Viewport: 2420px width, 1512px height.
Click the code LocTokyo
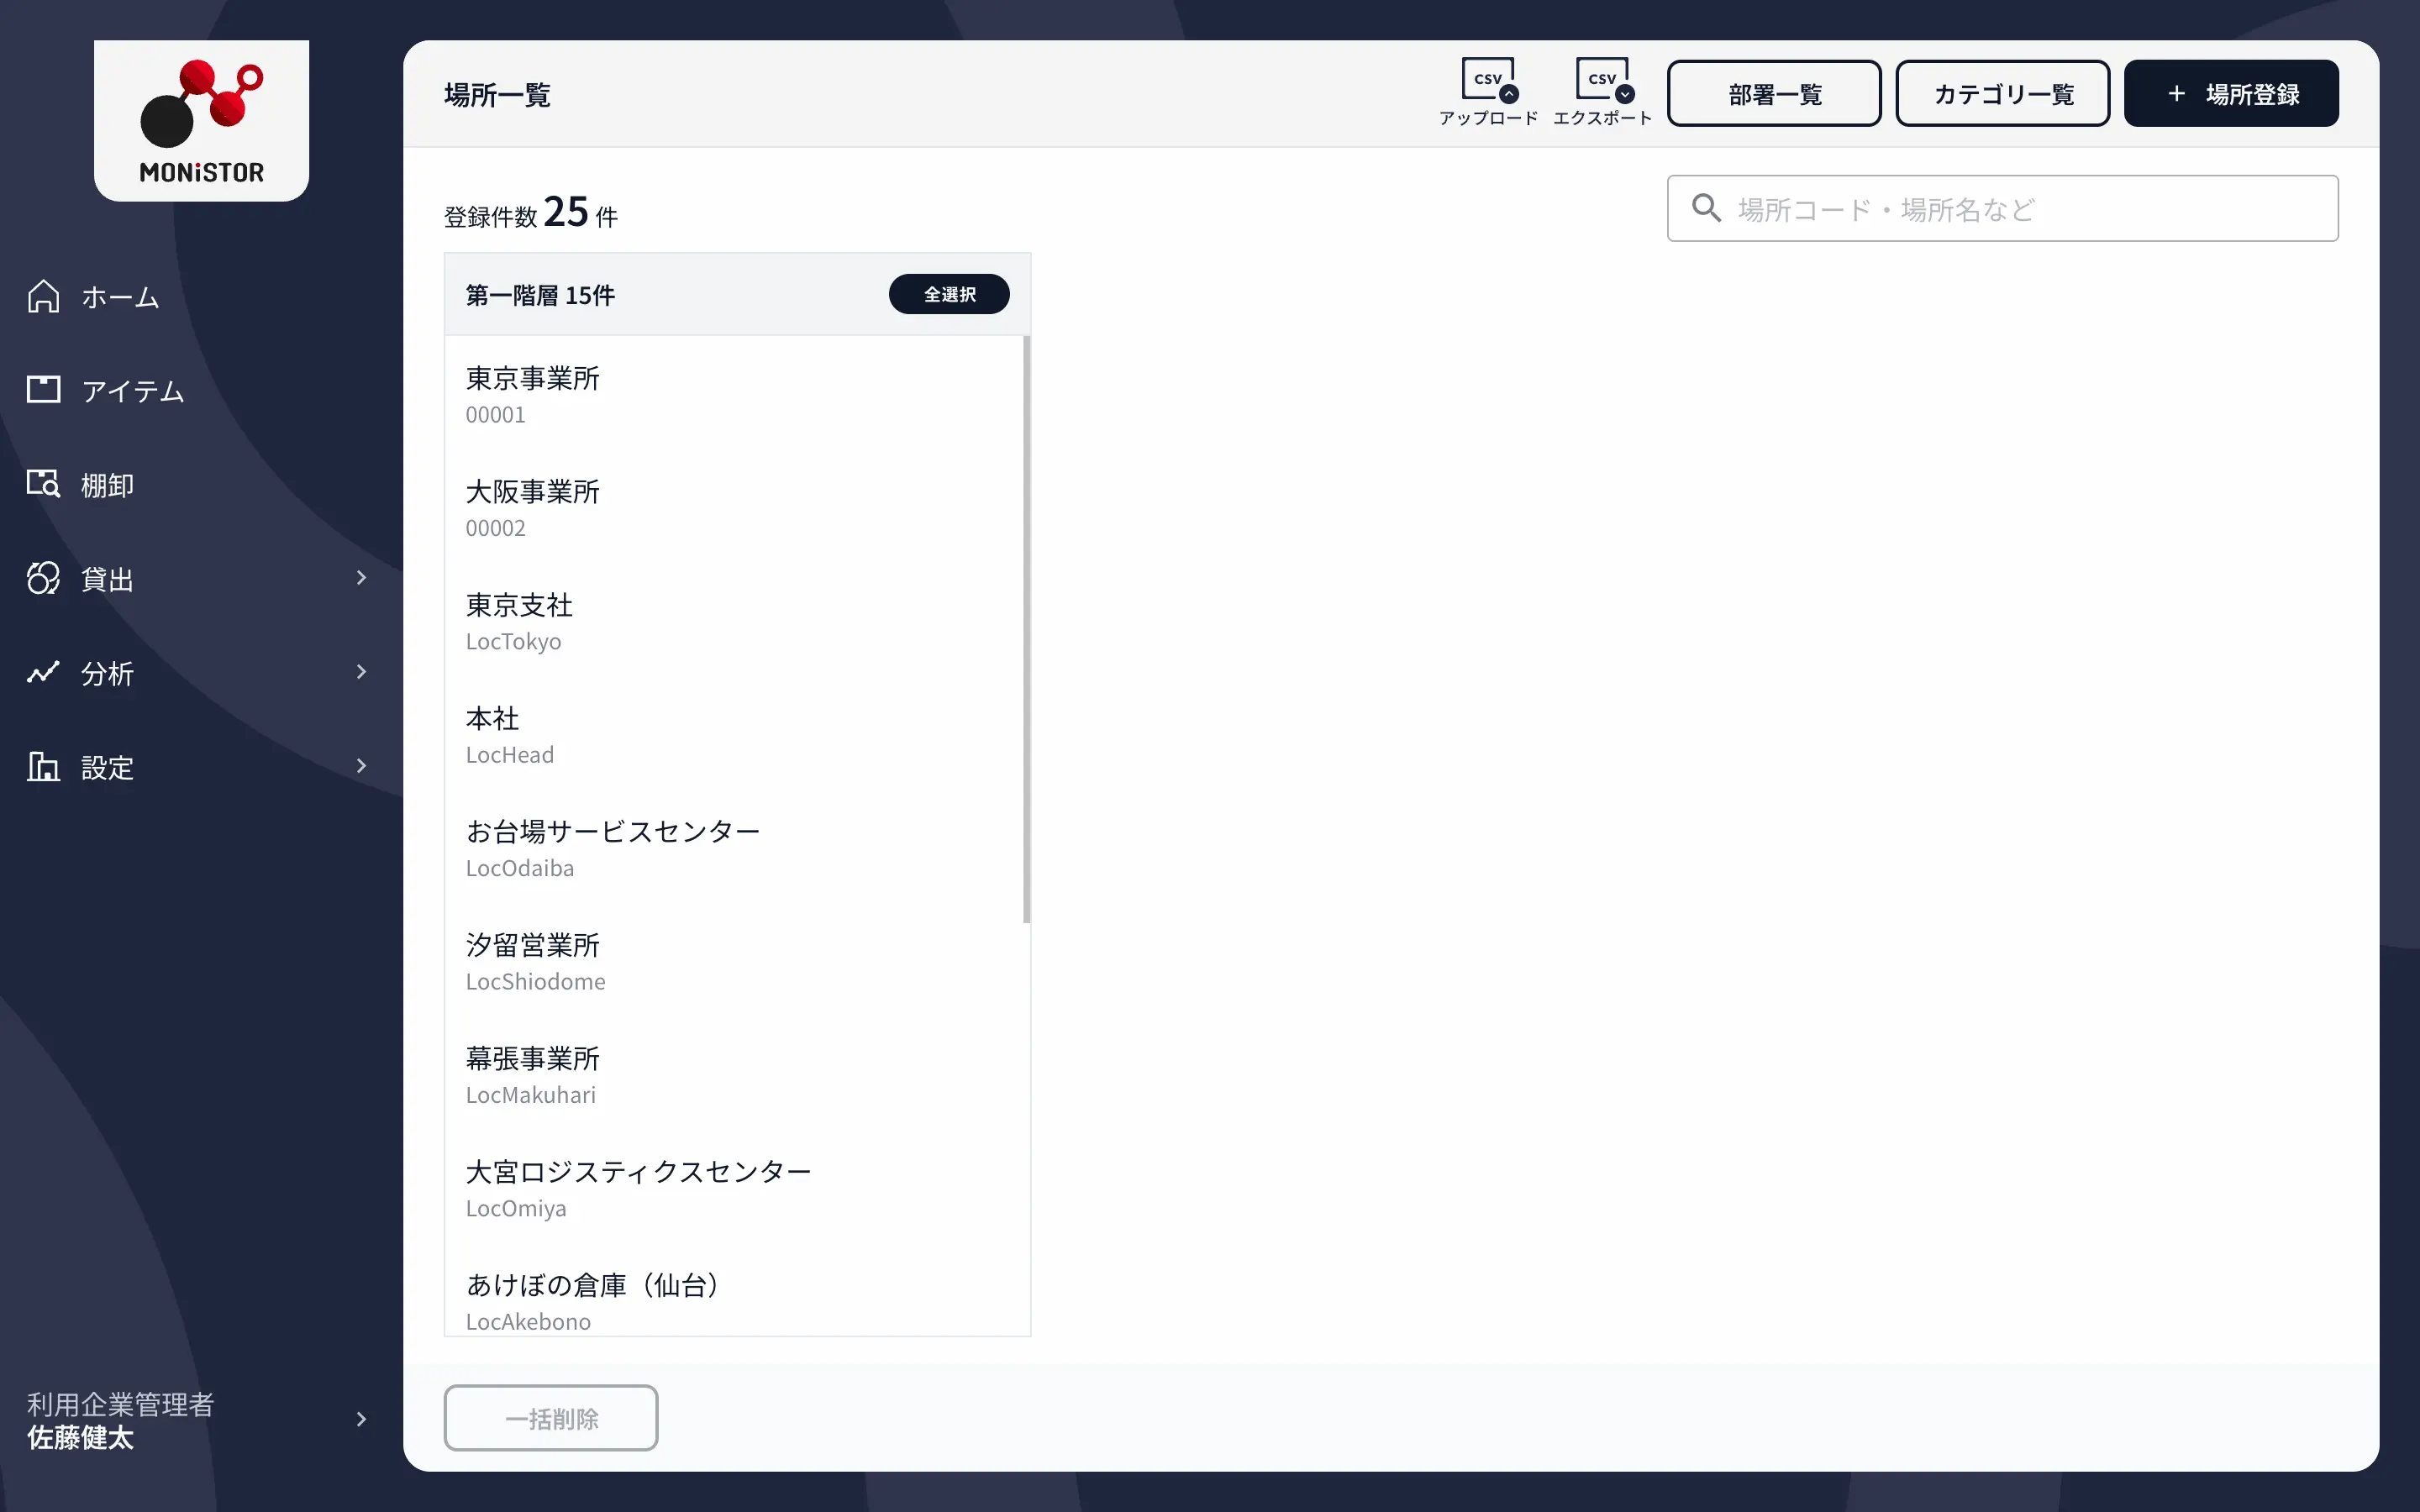513,642
